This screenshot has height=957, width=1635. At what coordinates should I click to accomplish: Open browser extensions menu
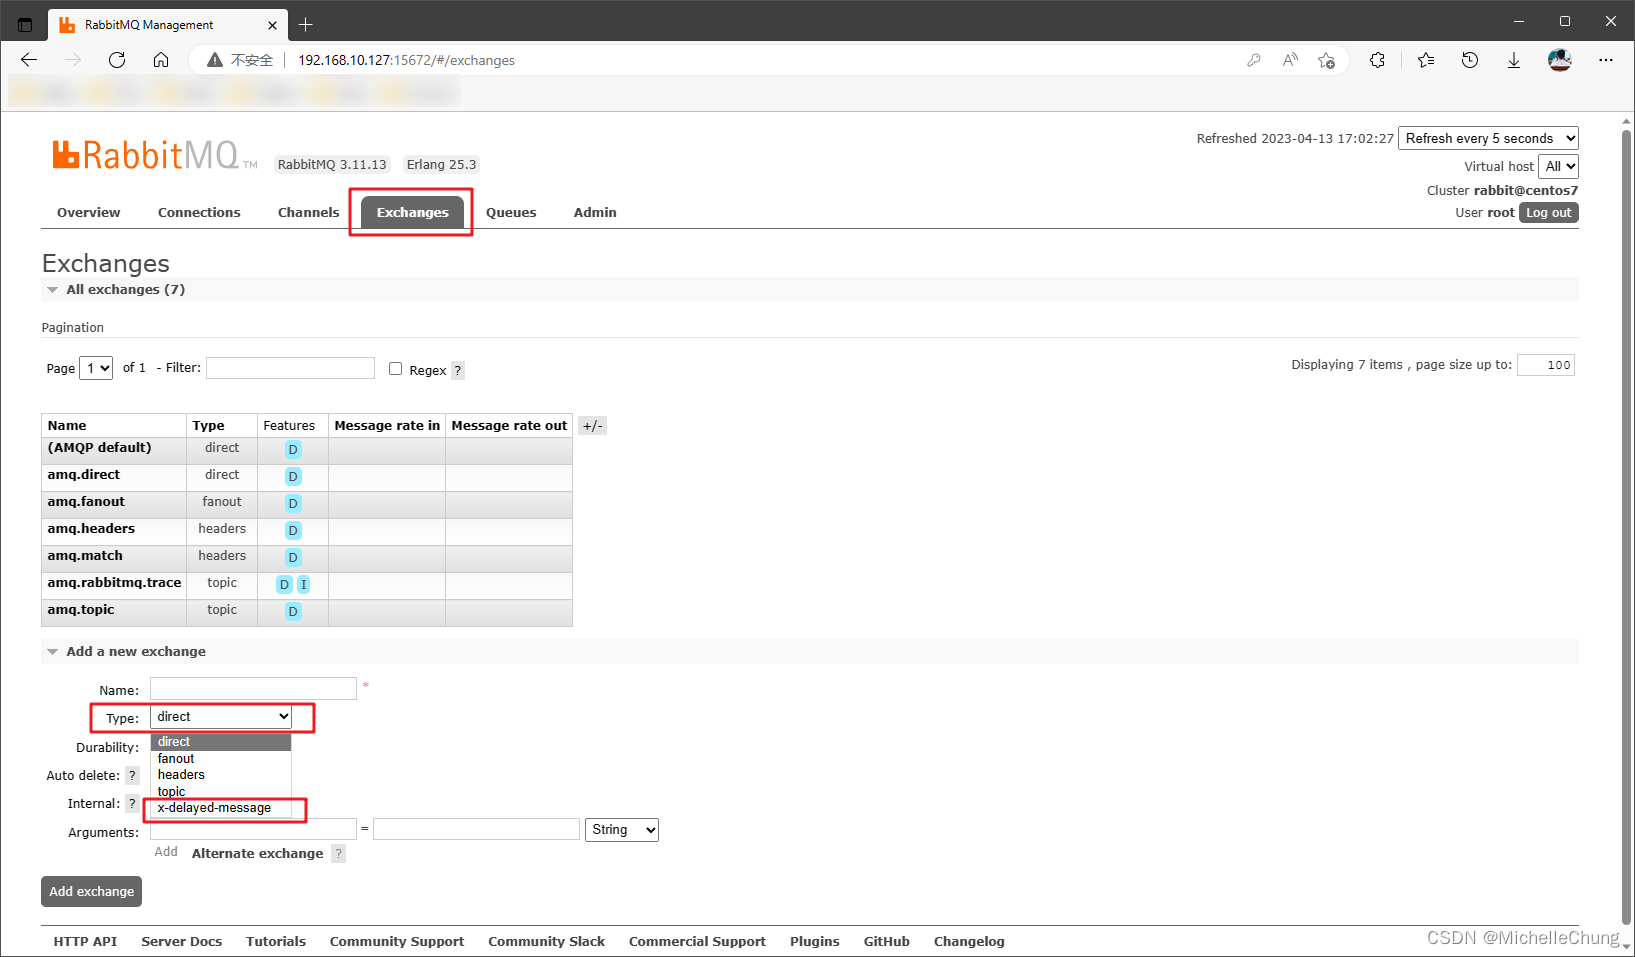click(1378, 60)
